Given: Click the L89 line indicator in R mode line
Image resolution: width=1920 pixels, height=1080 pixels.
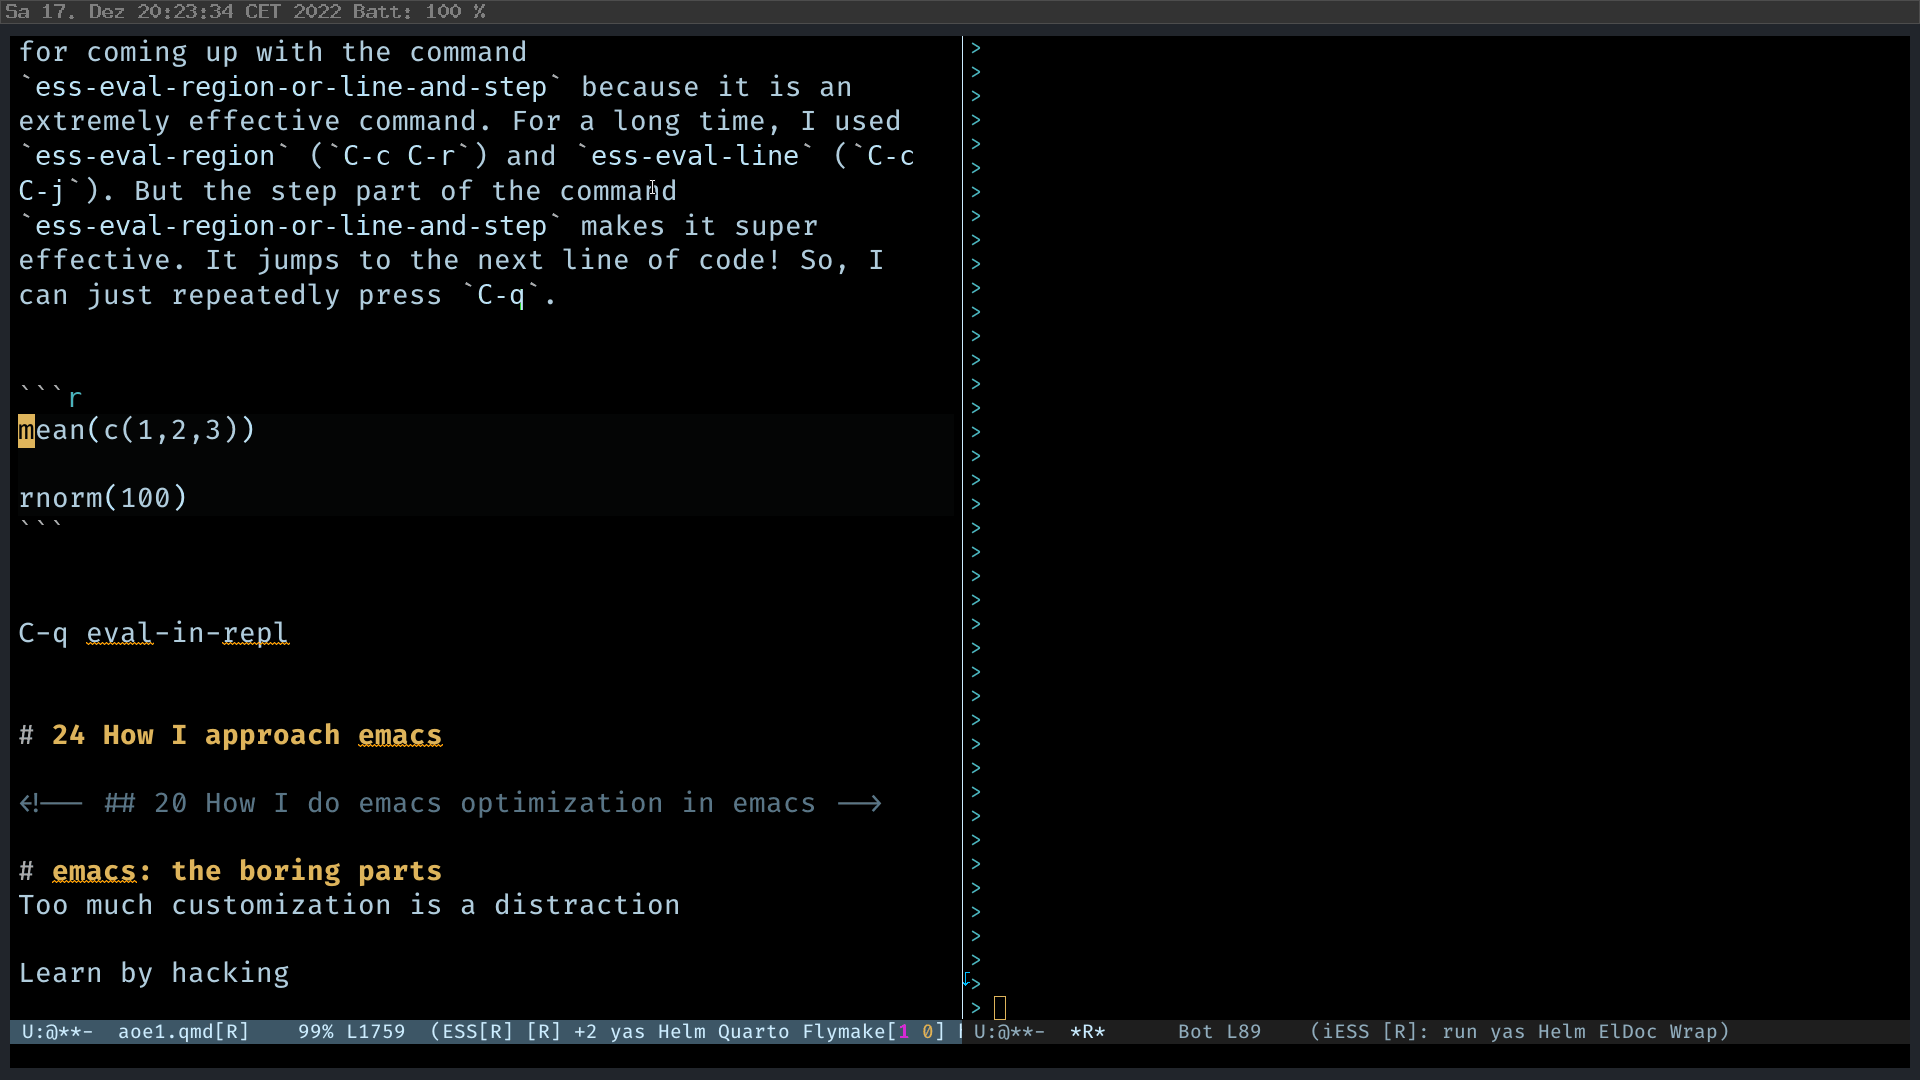Looking at the screenshot, I should (x=1243, y=1031).
